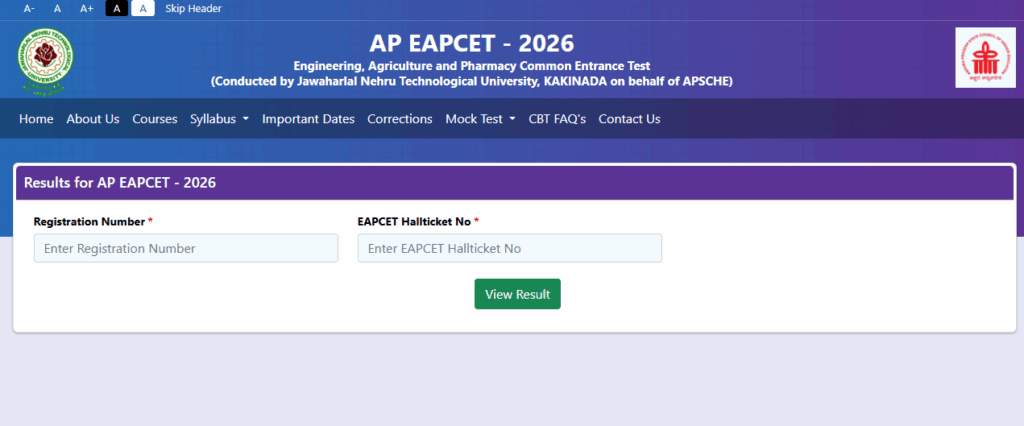Switch to light contrast theme A button
1024x426 pixels.
[x=143, y=8]
